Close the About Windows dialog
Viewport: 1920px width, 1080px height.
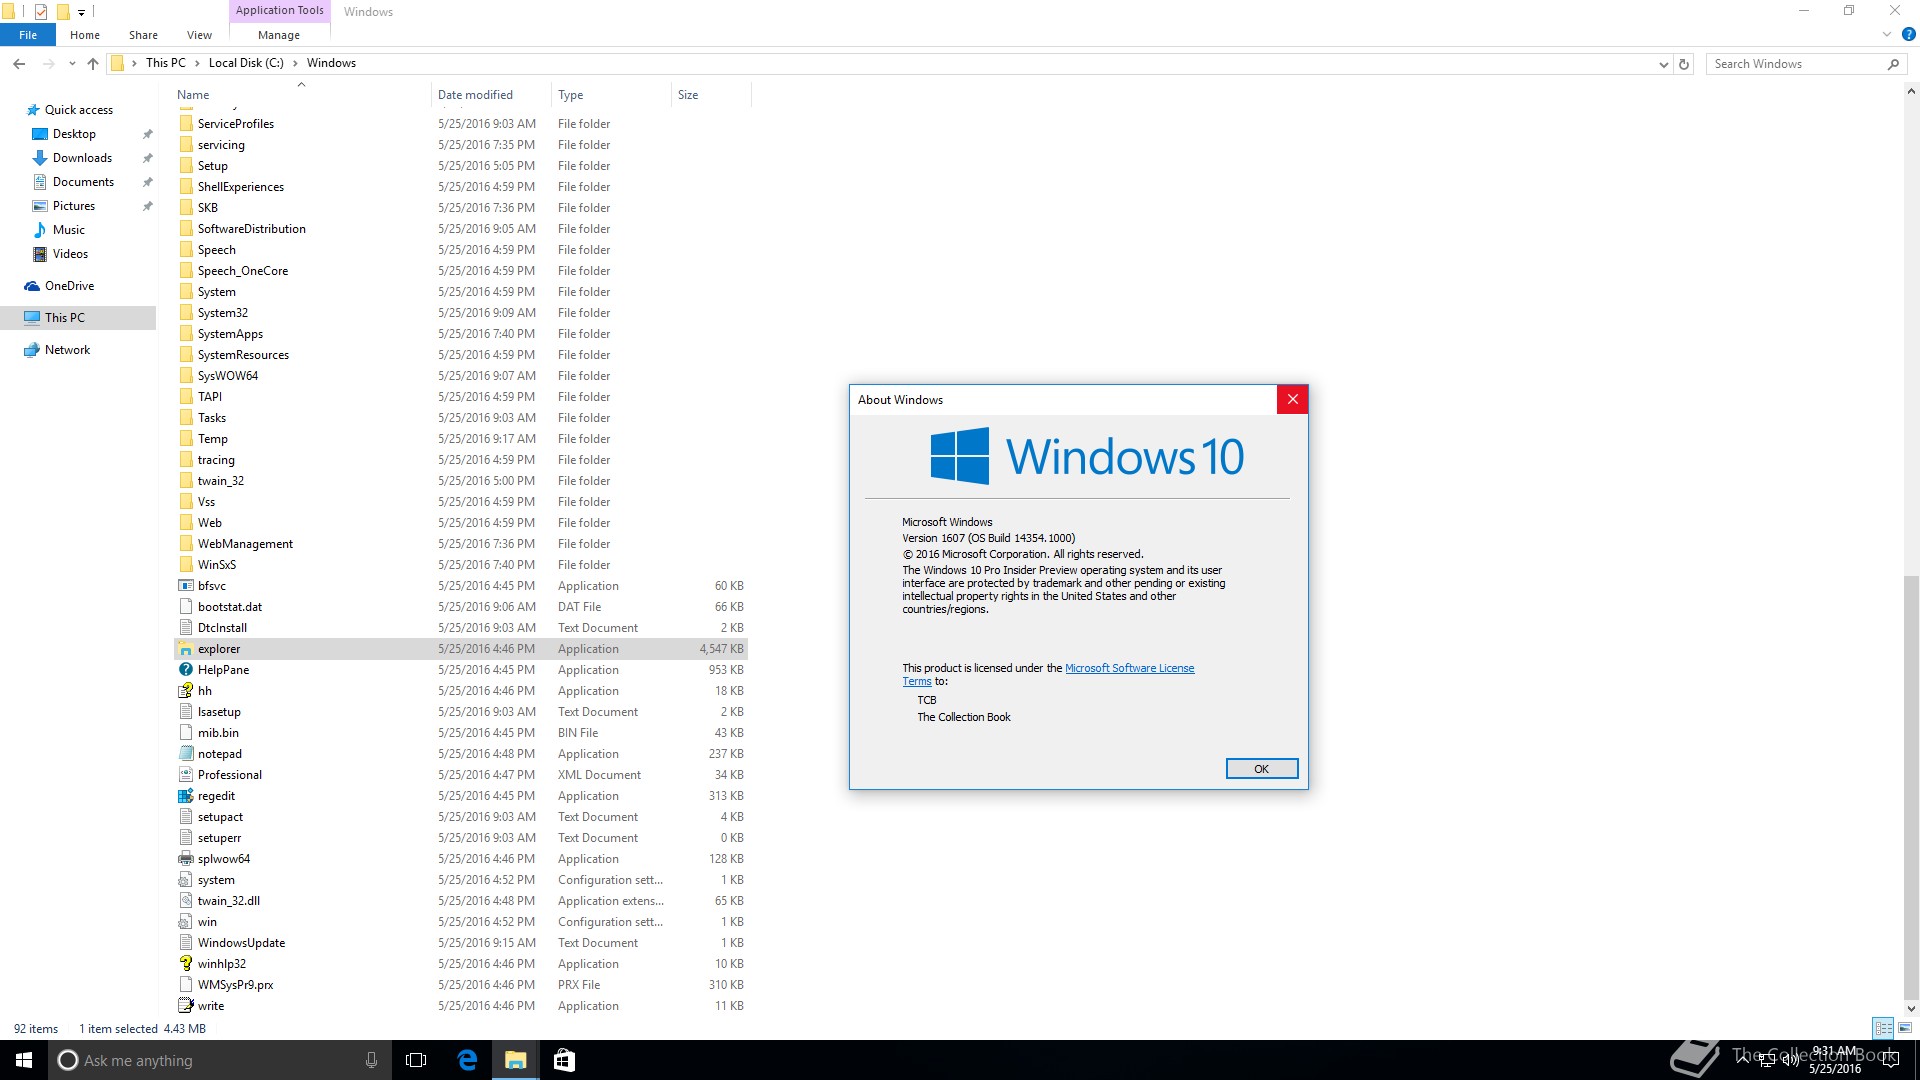(1292, 399)
